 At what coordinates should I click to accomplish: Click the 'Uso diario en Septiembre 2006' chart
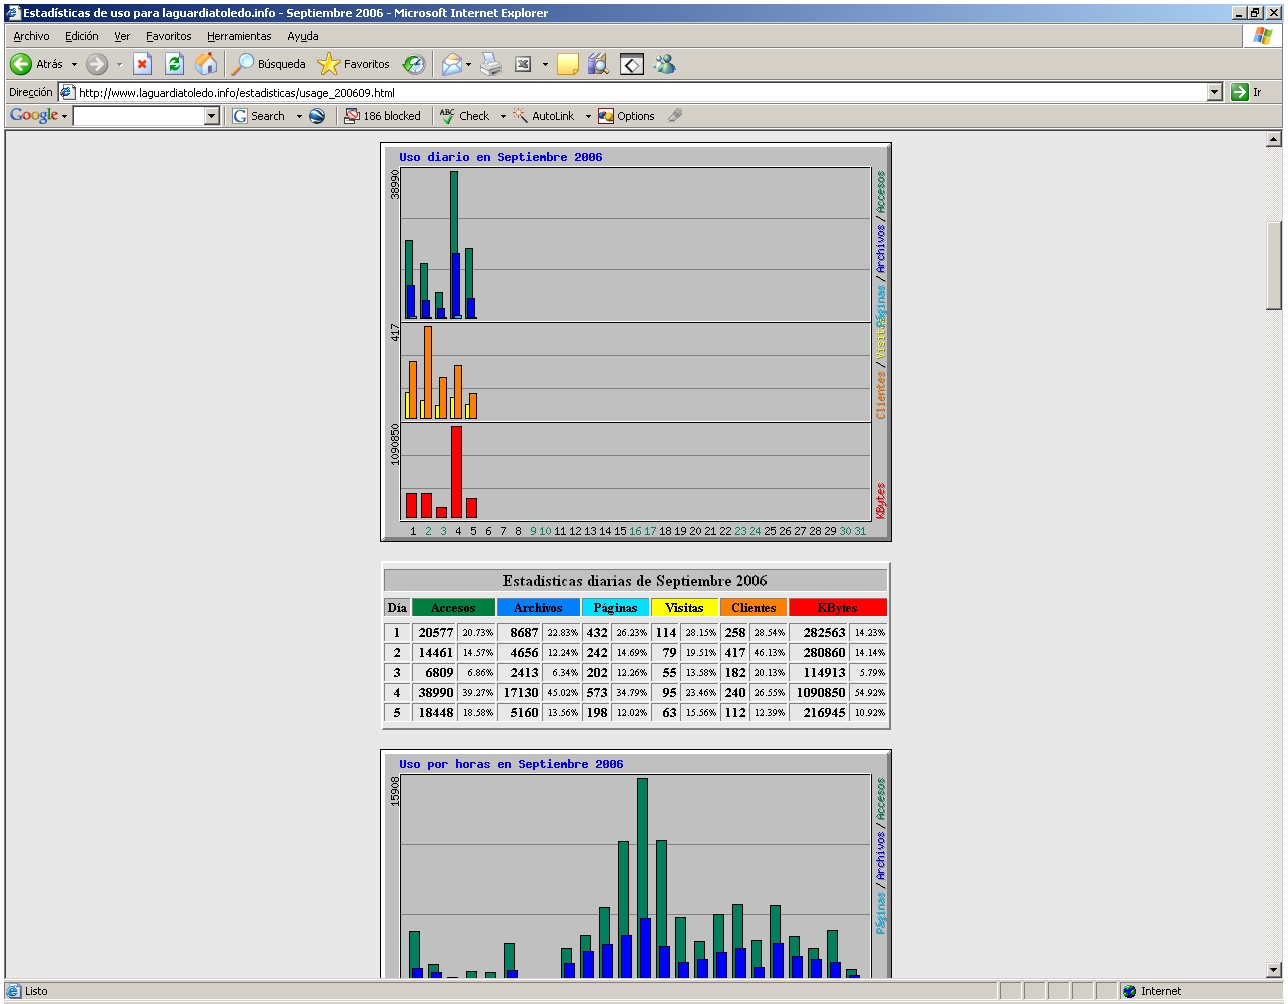[636, 342]
